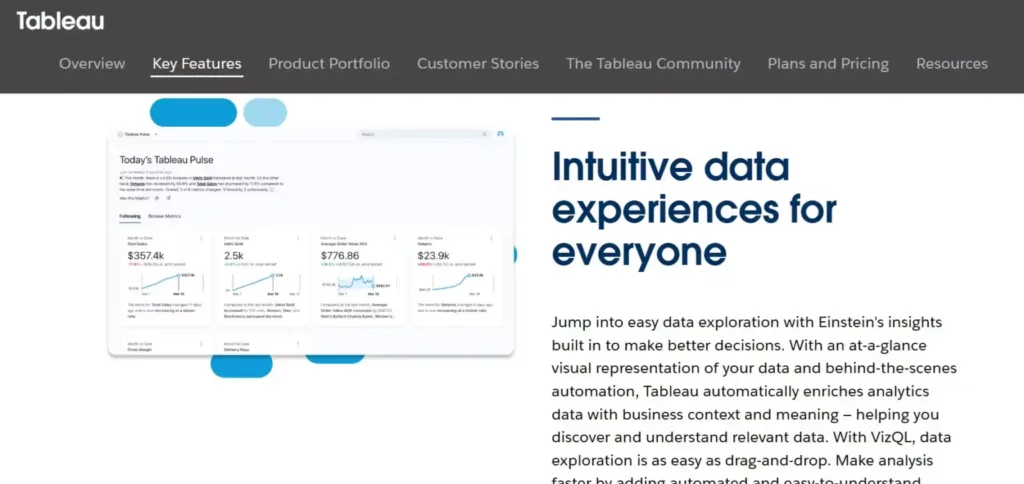The image size is (1024, 484).
Task: Click the 2.5k Units Sold value
Action: [234, 255]
